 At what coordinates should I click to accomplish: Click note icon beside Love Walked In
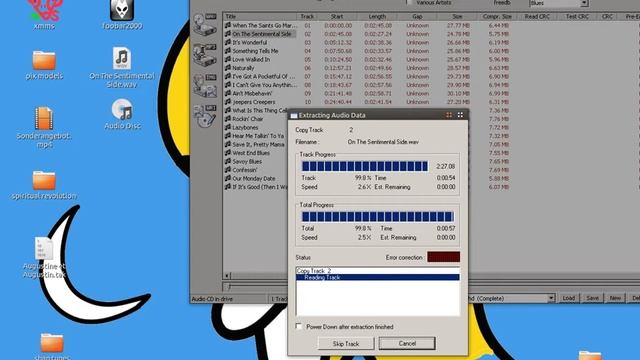coord(228,59)
